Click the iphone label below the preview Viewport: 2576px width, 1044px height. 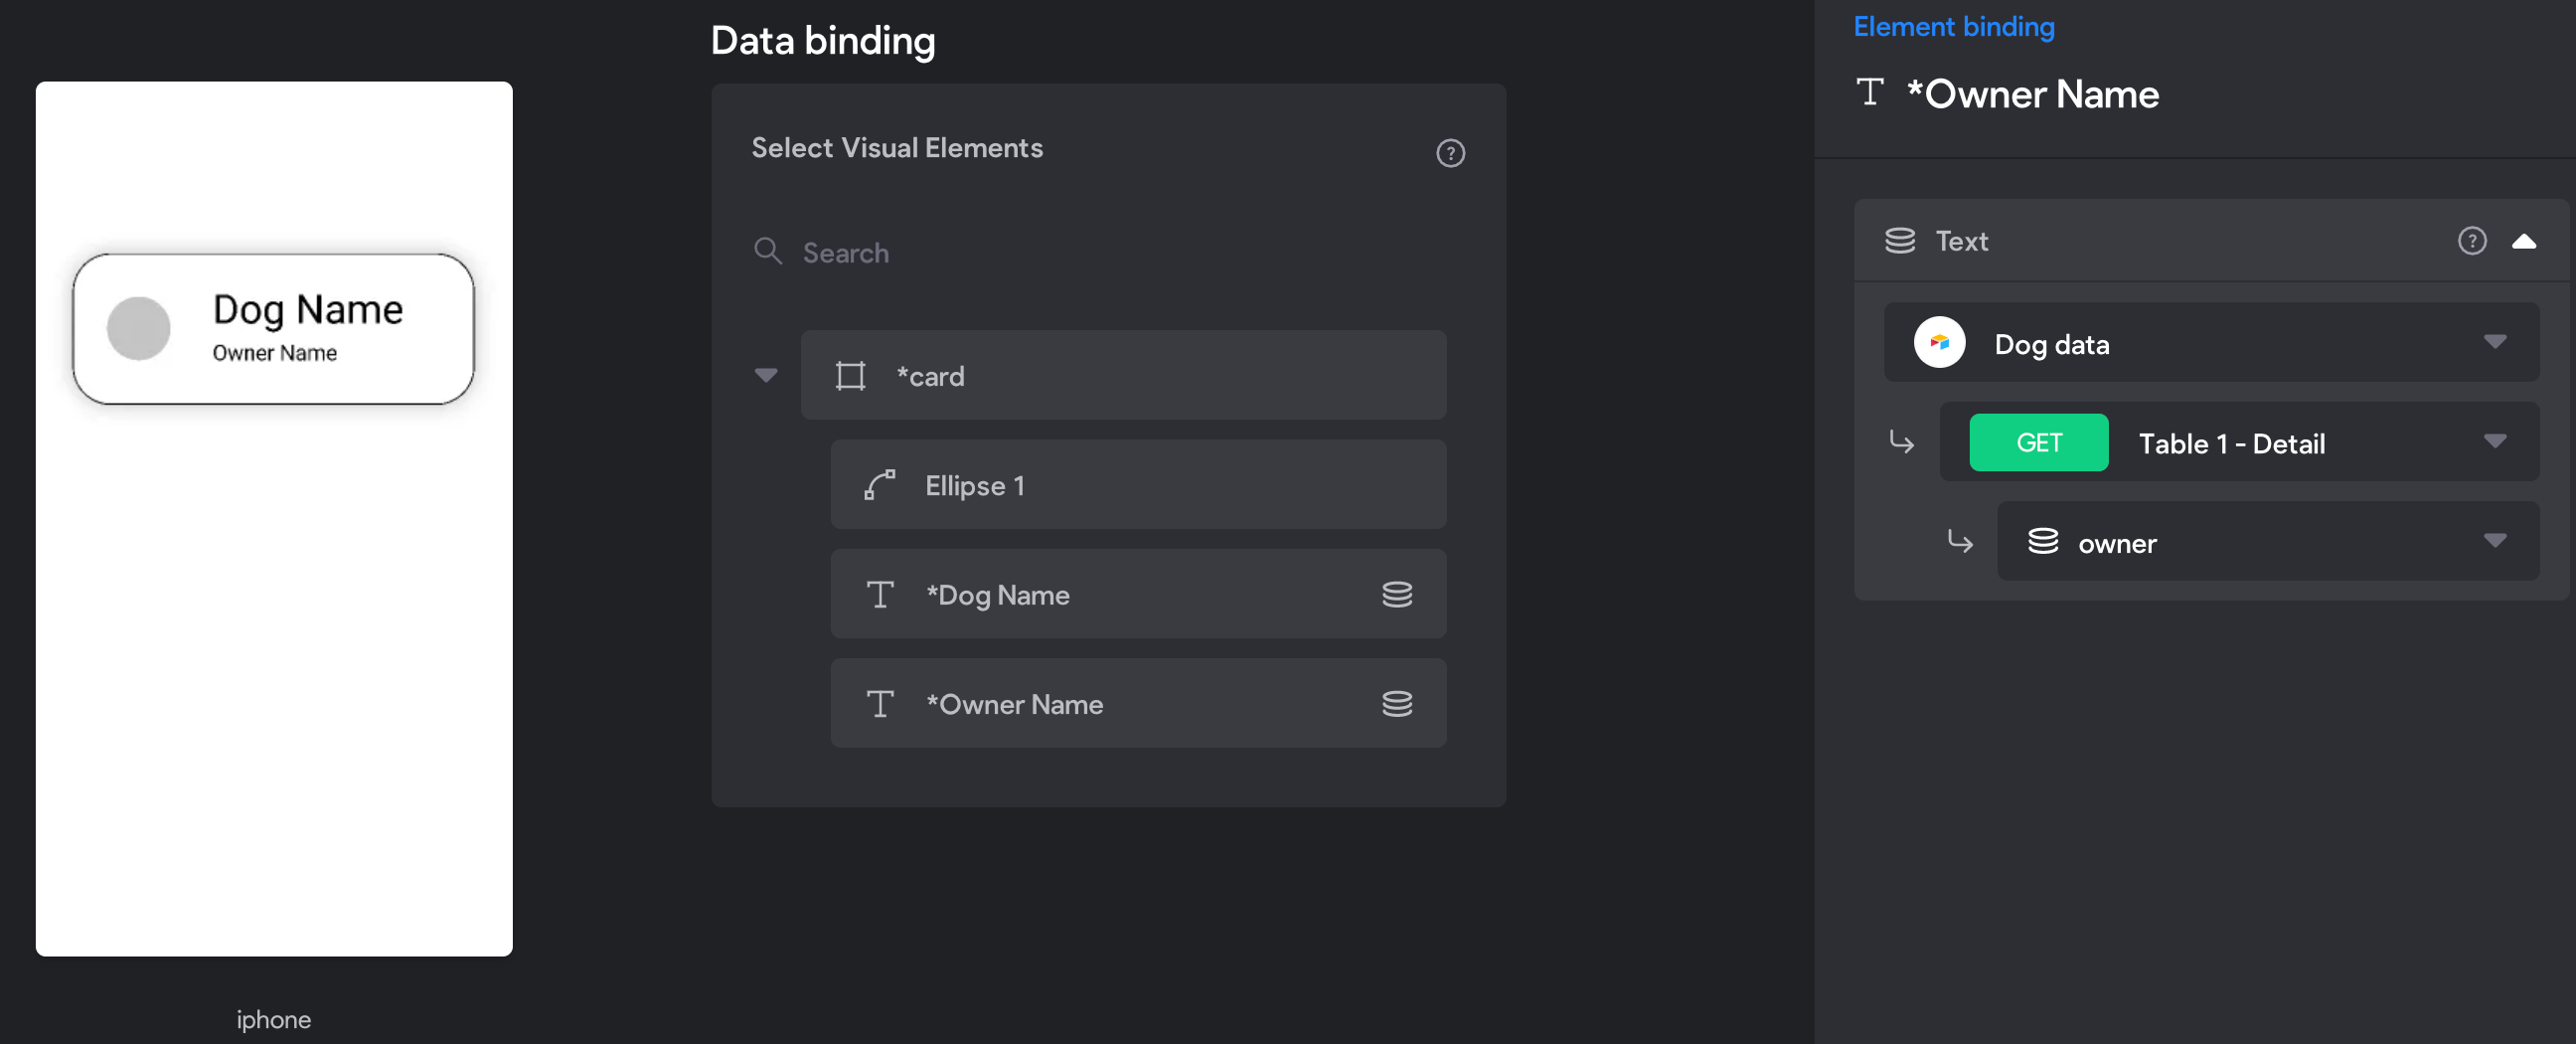point(273,1019)
